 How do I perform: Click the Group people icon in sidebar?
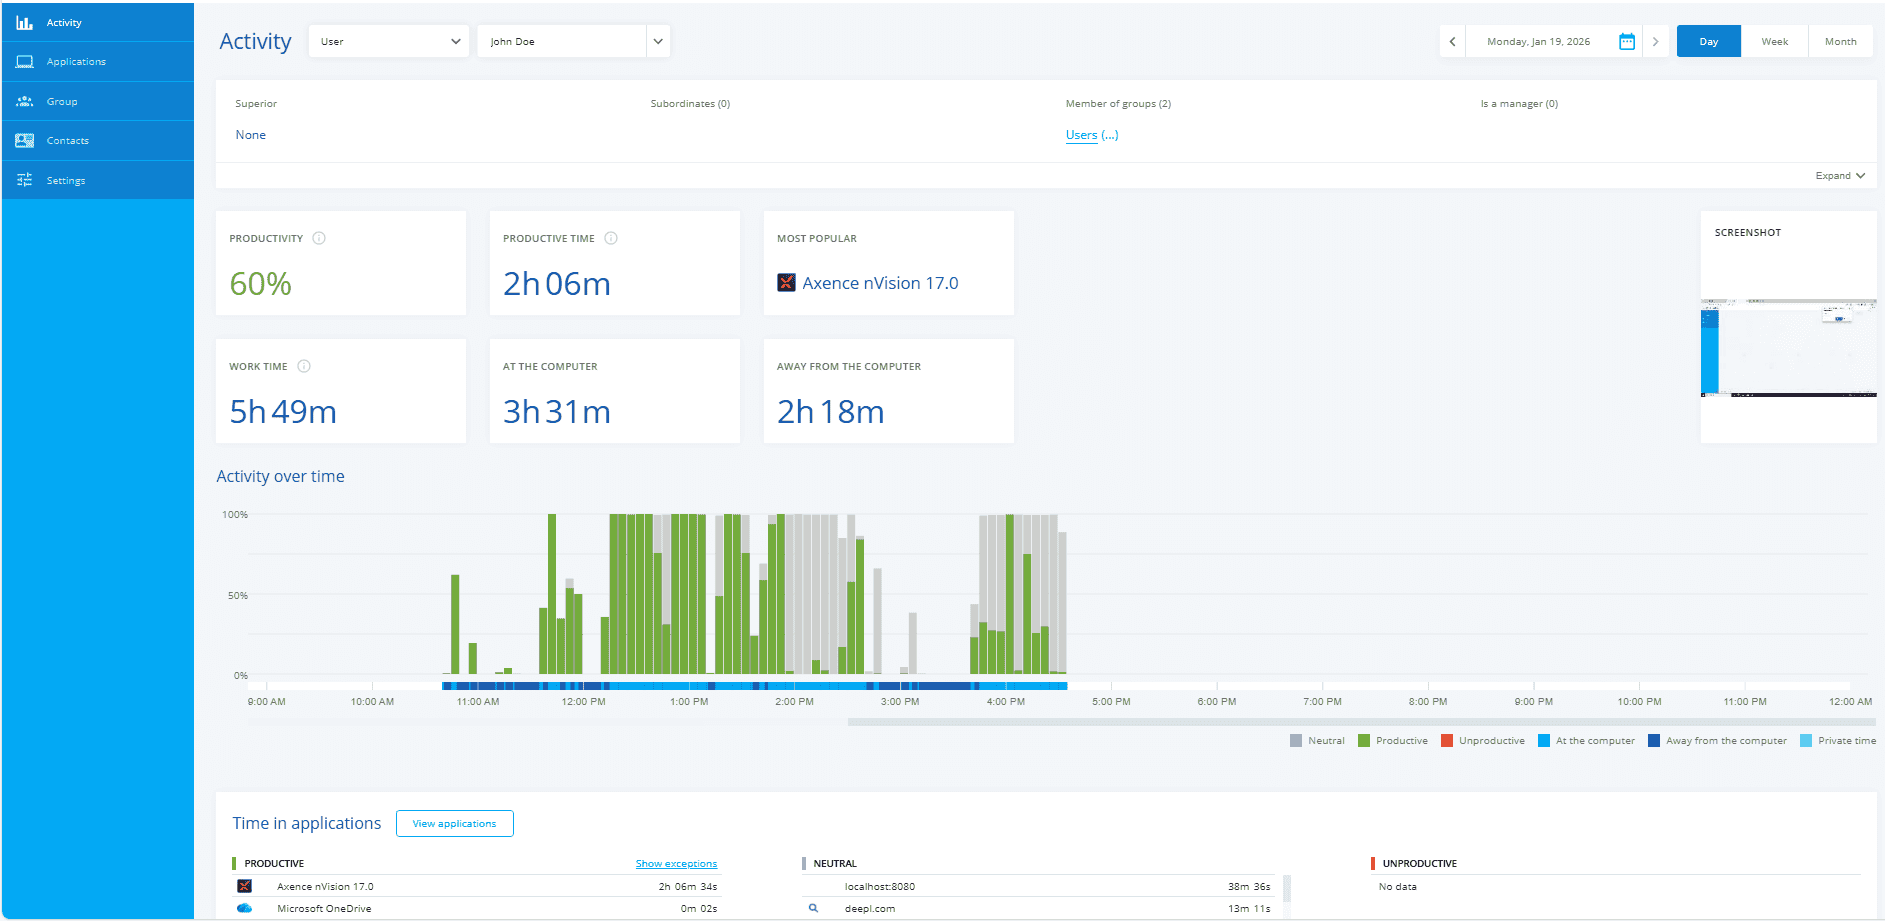click(x=24, y=102)
